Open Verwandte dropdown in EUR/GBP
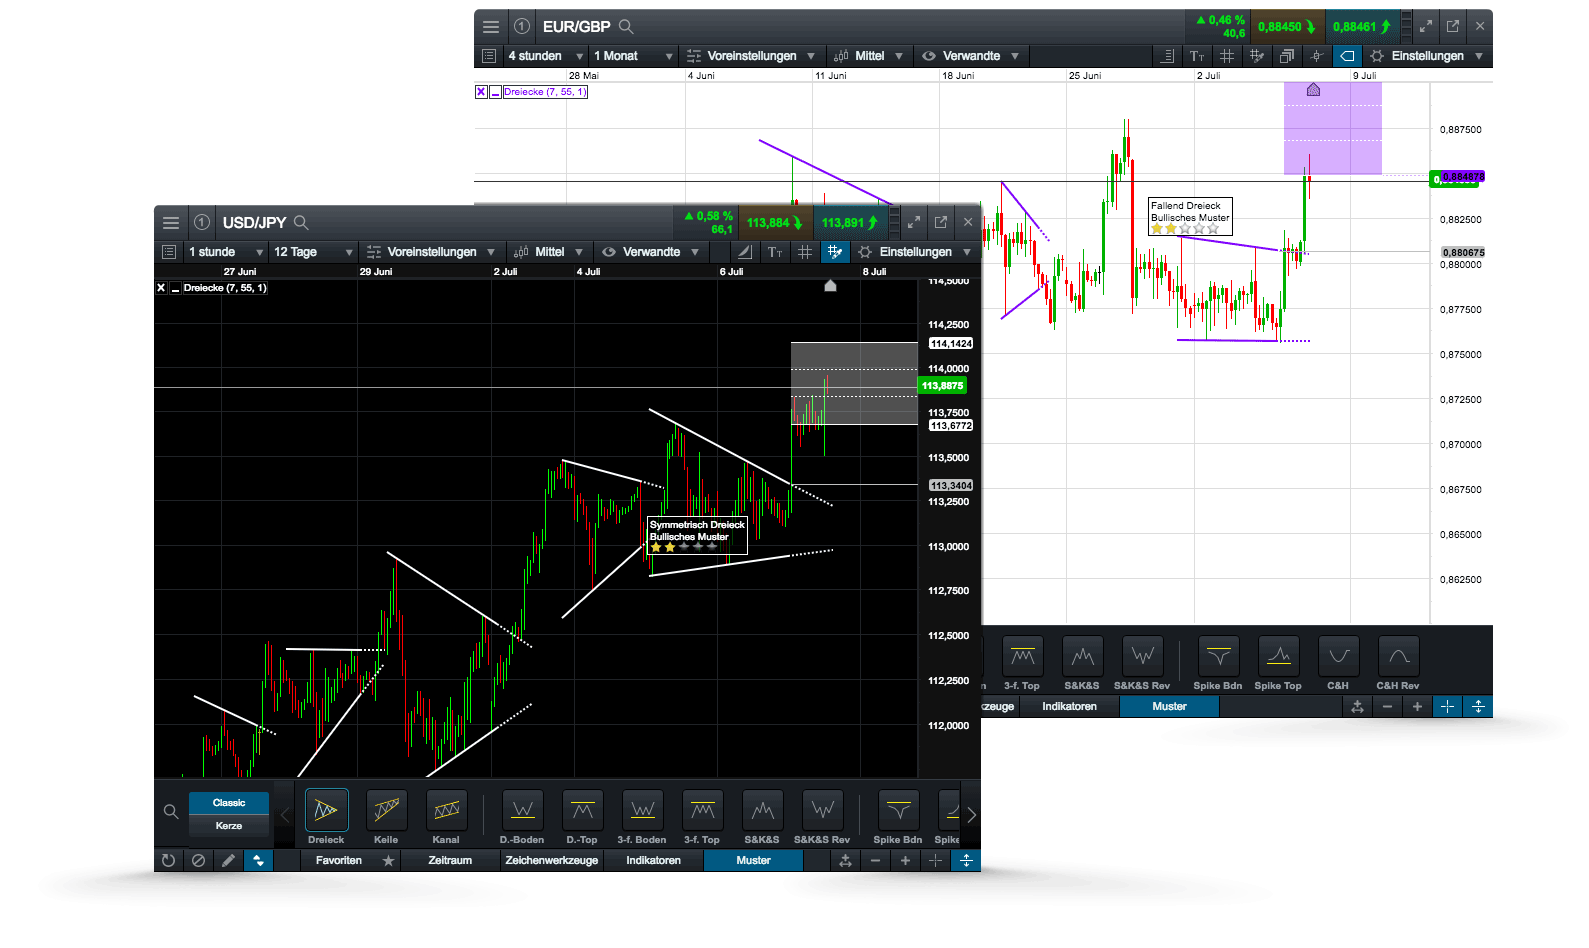The image size is (1589, 948). (970, 56)
